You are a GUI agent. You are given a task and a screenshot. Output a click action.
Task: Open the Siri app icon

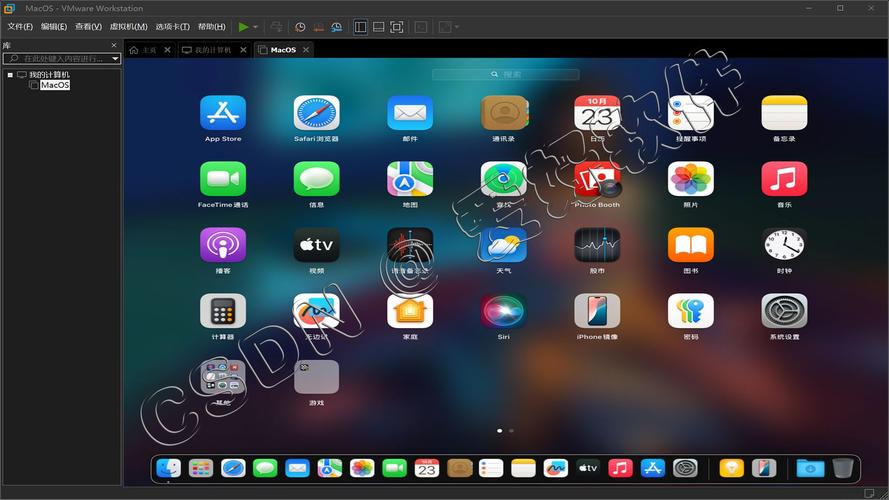tap(503, 311)
